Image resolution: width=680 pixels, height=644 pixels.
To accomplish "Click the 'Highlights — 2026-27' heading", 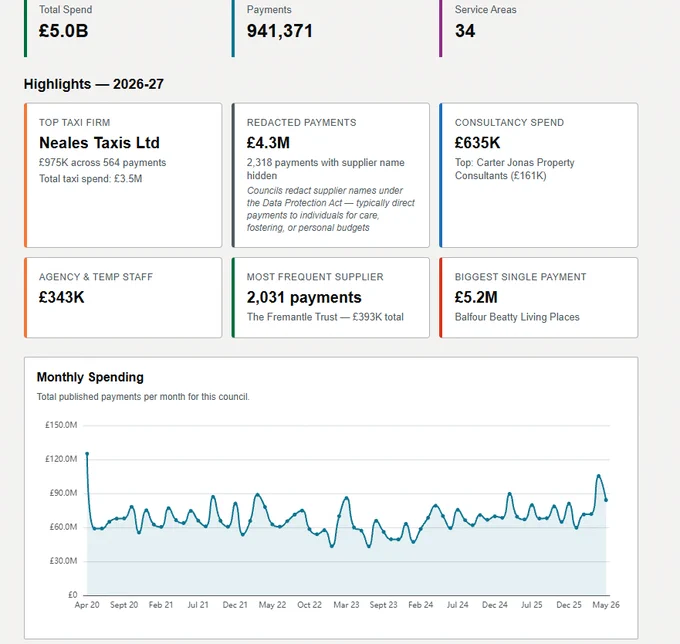I will 94,84.
